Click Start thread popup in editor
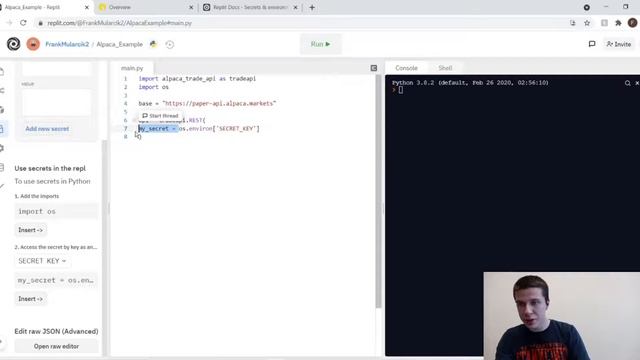Image resolution: width=640 pixels, height=360 pixels. (160, 116)
